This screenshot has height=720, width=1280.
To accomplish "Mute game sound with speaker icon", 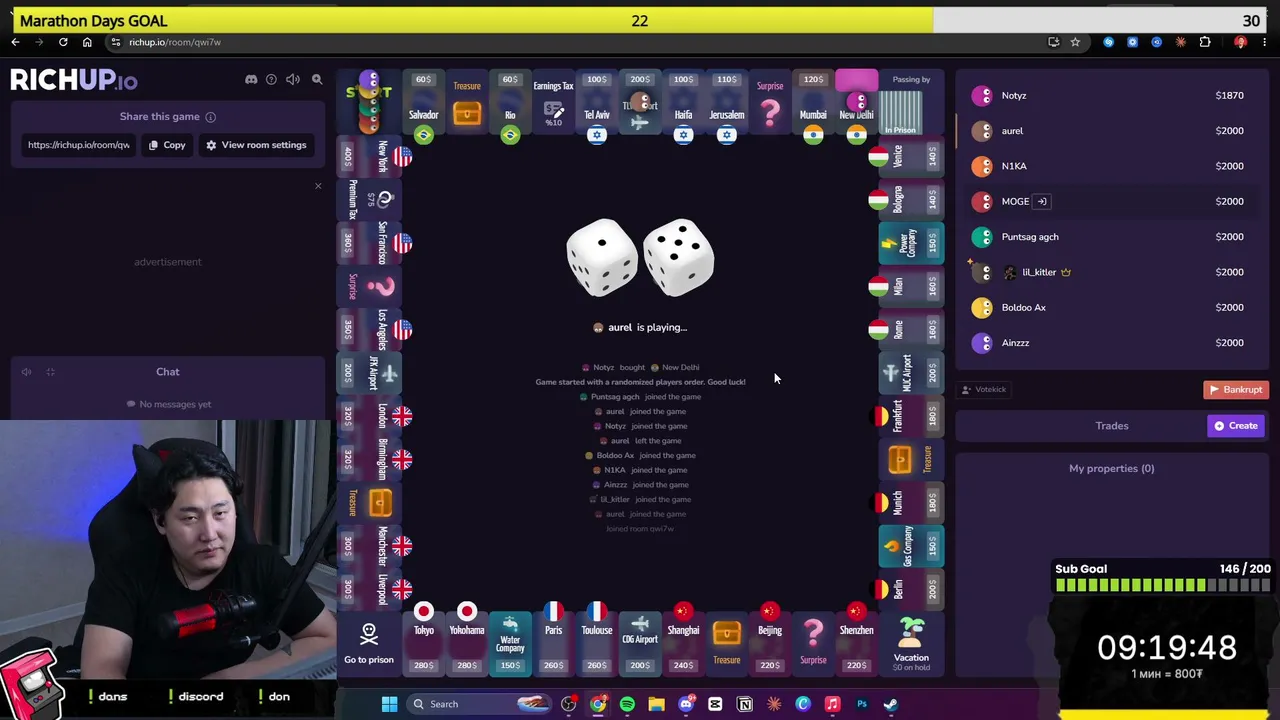I will (x=293, y=80).
